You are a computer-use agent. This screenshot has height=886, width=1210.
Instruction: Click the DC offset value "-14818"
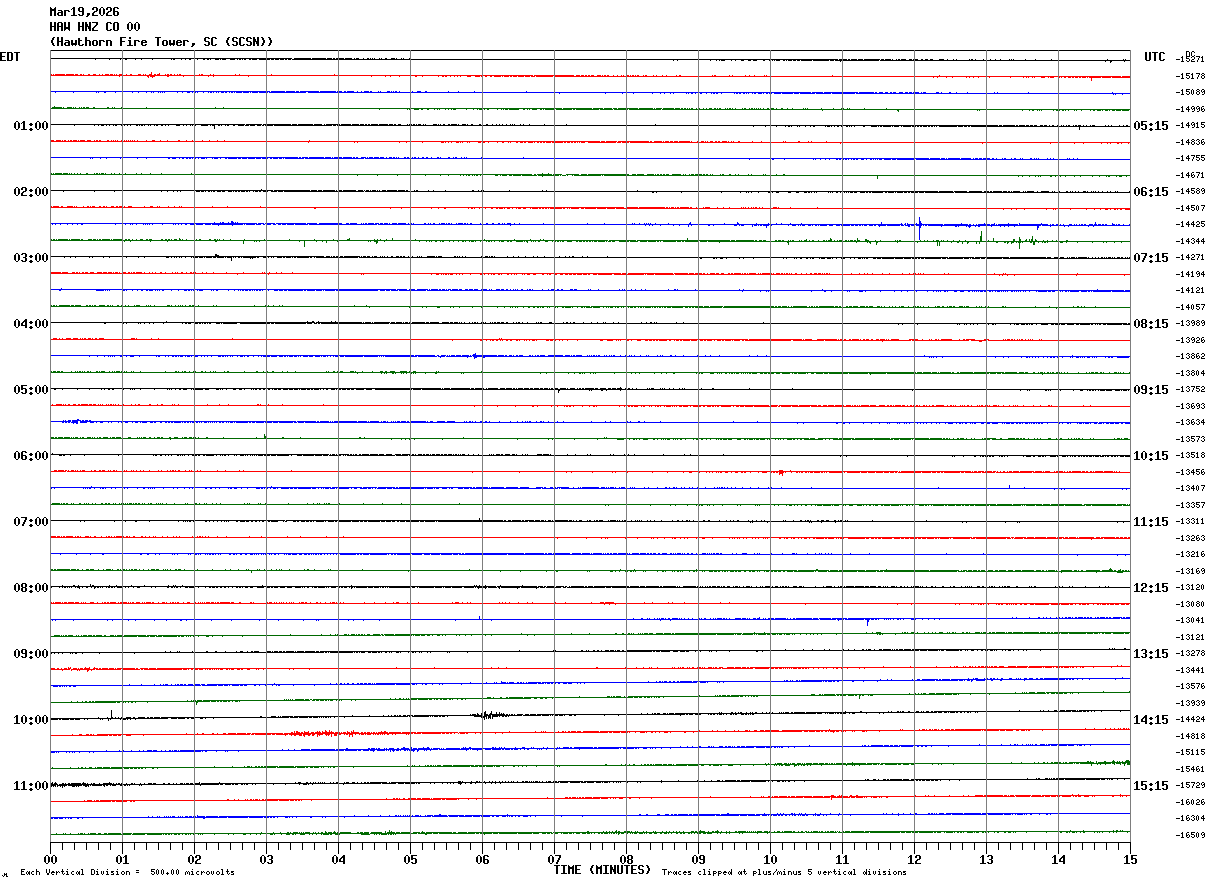(x=1190, y=736)
